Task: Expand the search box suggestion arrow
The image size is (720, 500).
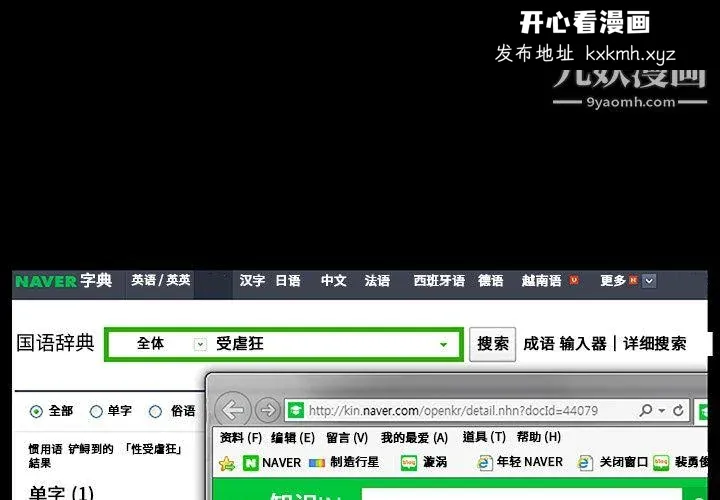Action: coord(444,344)
